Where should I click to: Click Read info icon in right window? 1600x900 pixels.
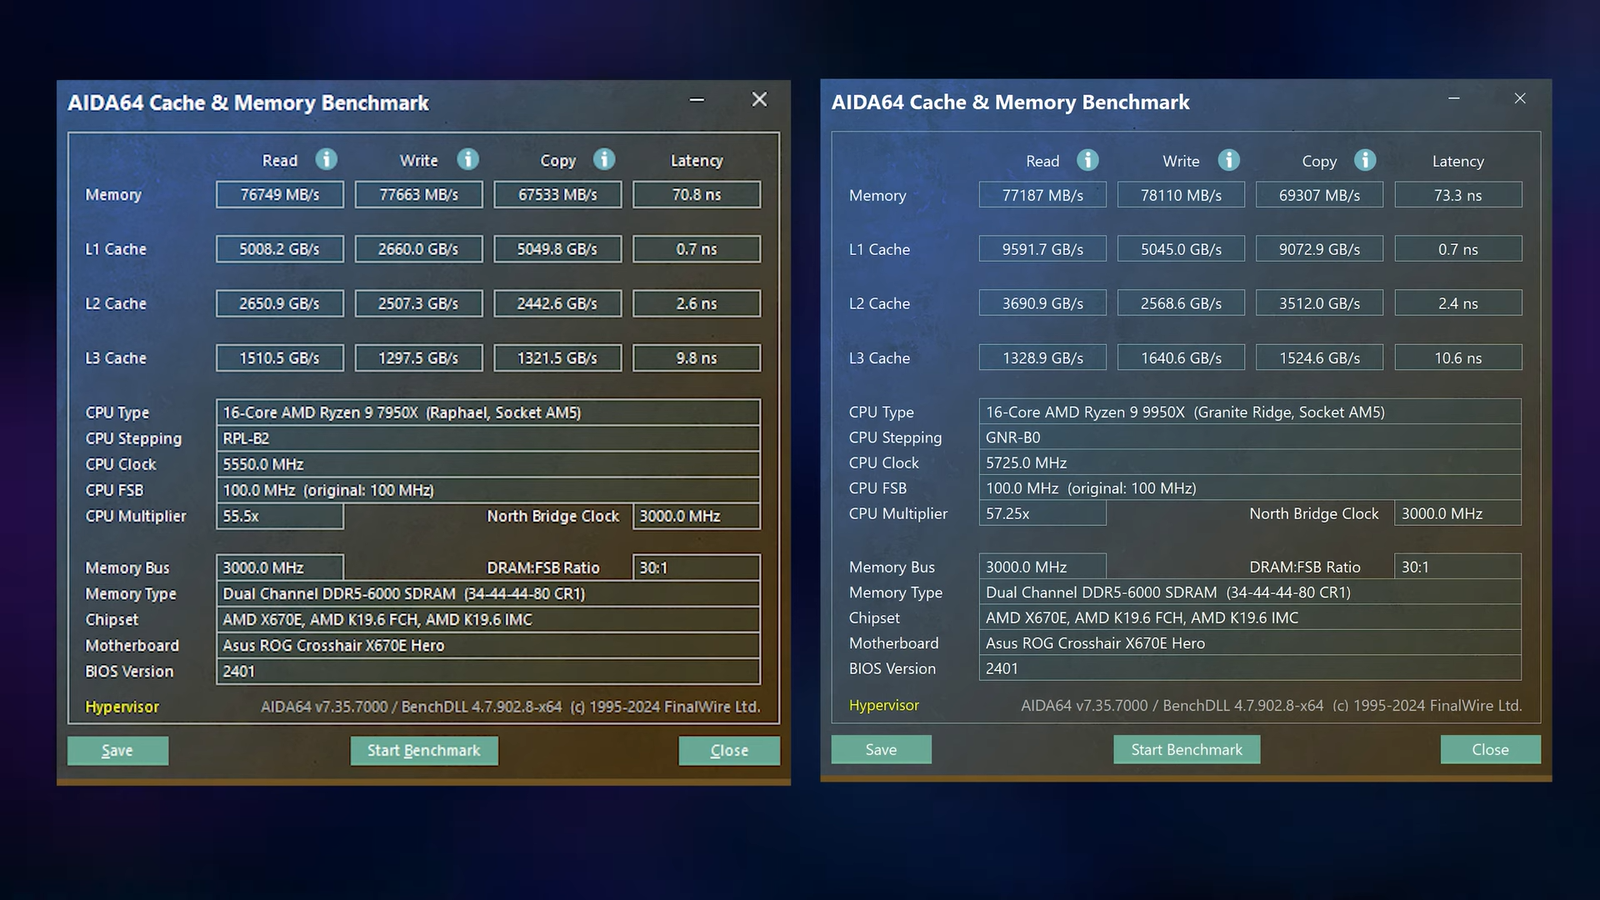point(1088,160)
